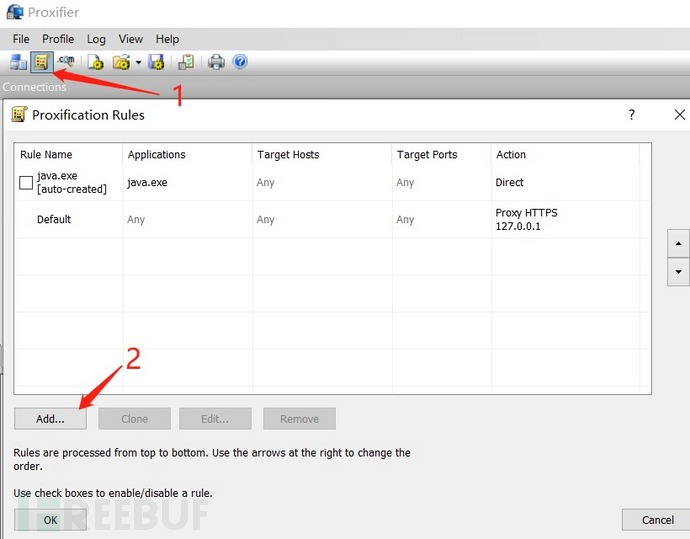690x539 pixels.
Task: Open the Help menu
Action: pyautogui.click(x=167, y=39)
